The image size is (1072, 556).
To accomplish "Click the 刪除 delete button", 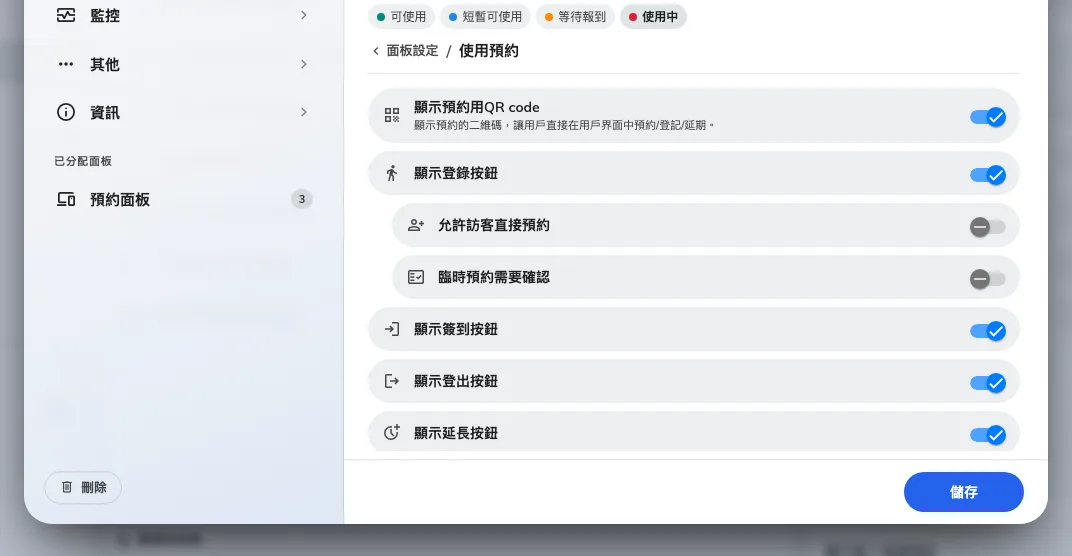I will coord(83,488).
